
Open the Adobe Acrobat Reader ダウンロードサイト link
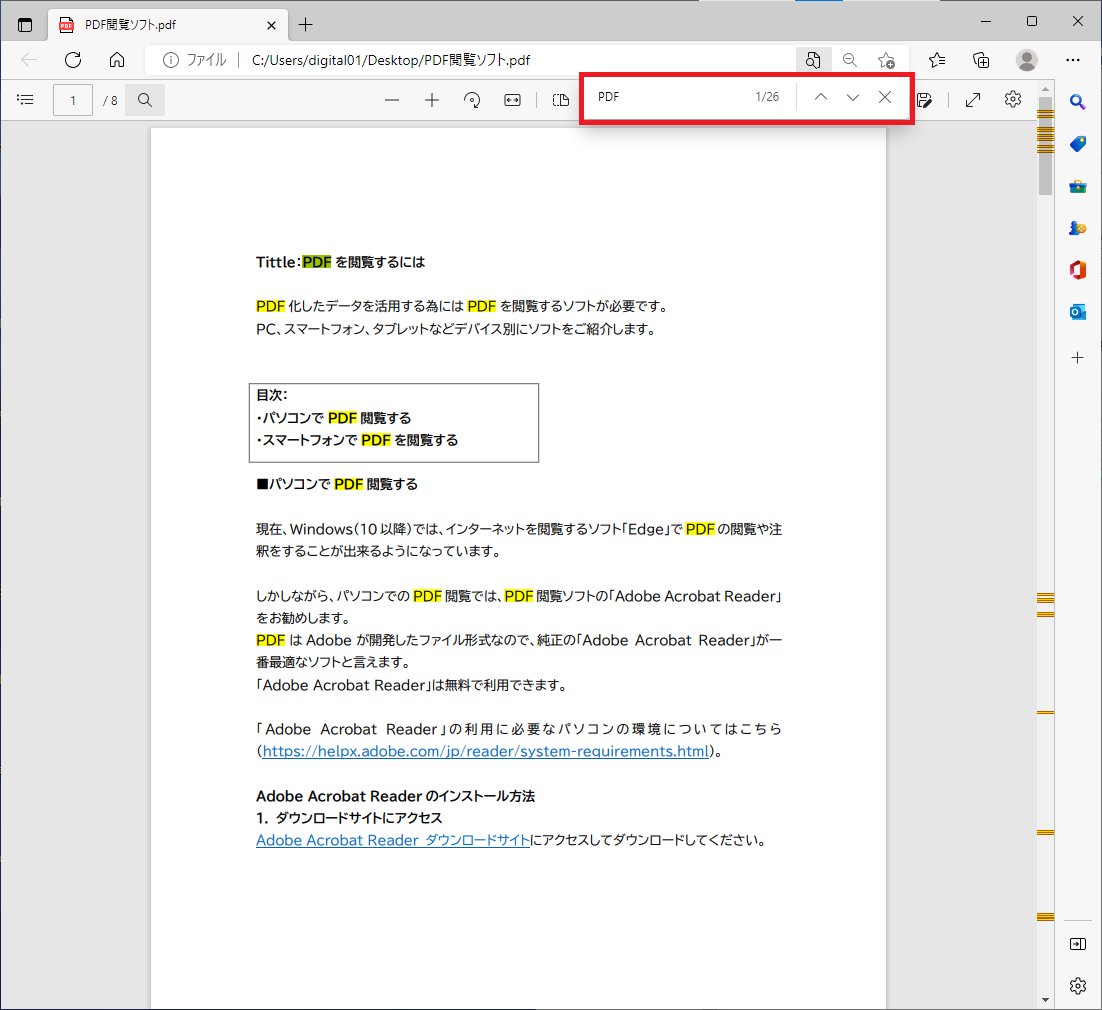click(x=393, y=841)
